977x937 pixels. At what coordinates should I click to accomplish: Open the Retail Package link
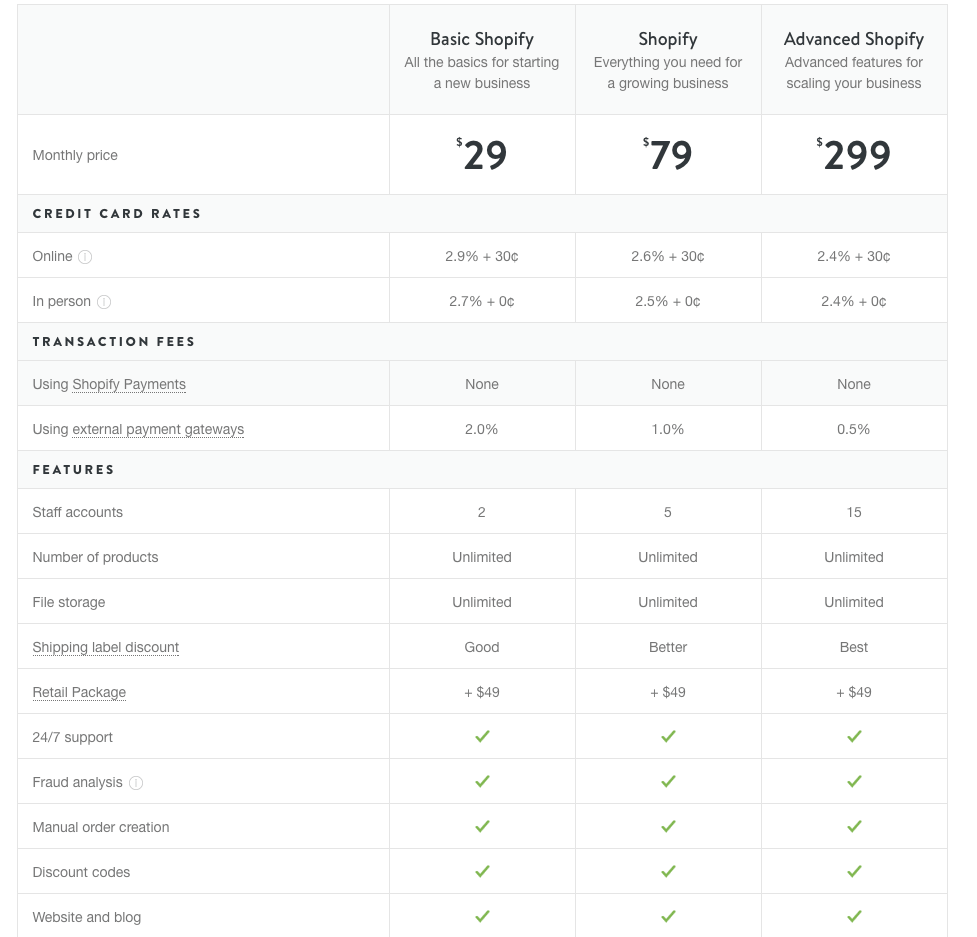coord(79,692)
